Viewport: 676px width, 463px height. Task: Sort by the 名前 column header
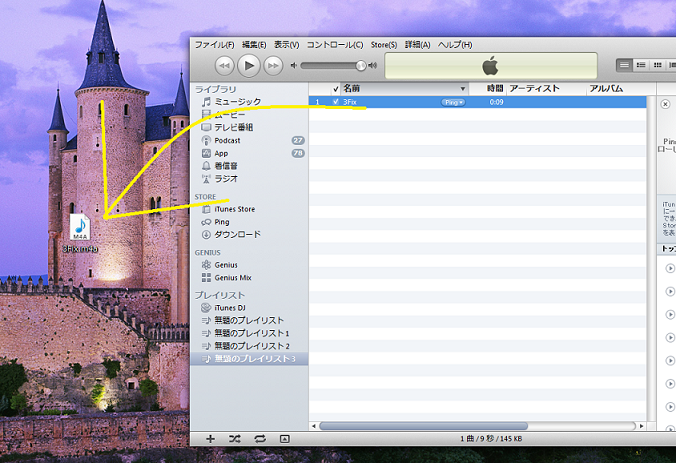404,89
